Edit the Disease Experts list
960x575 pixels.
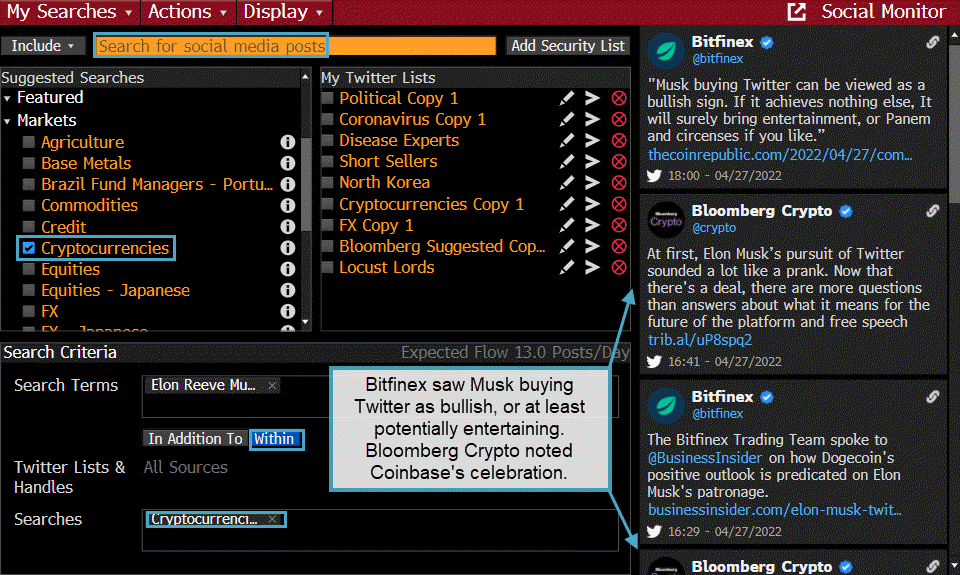point(567,140)
